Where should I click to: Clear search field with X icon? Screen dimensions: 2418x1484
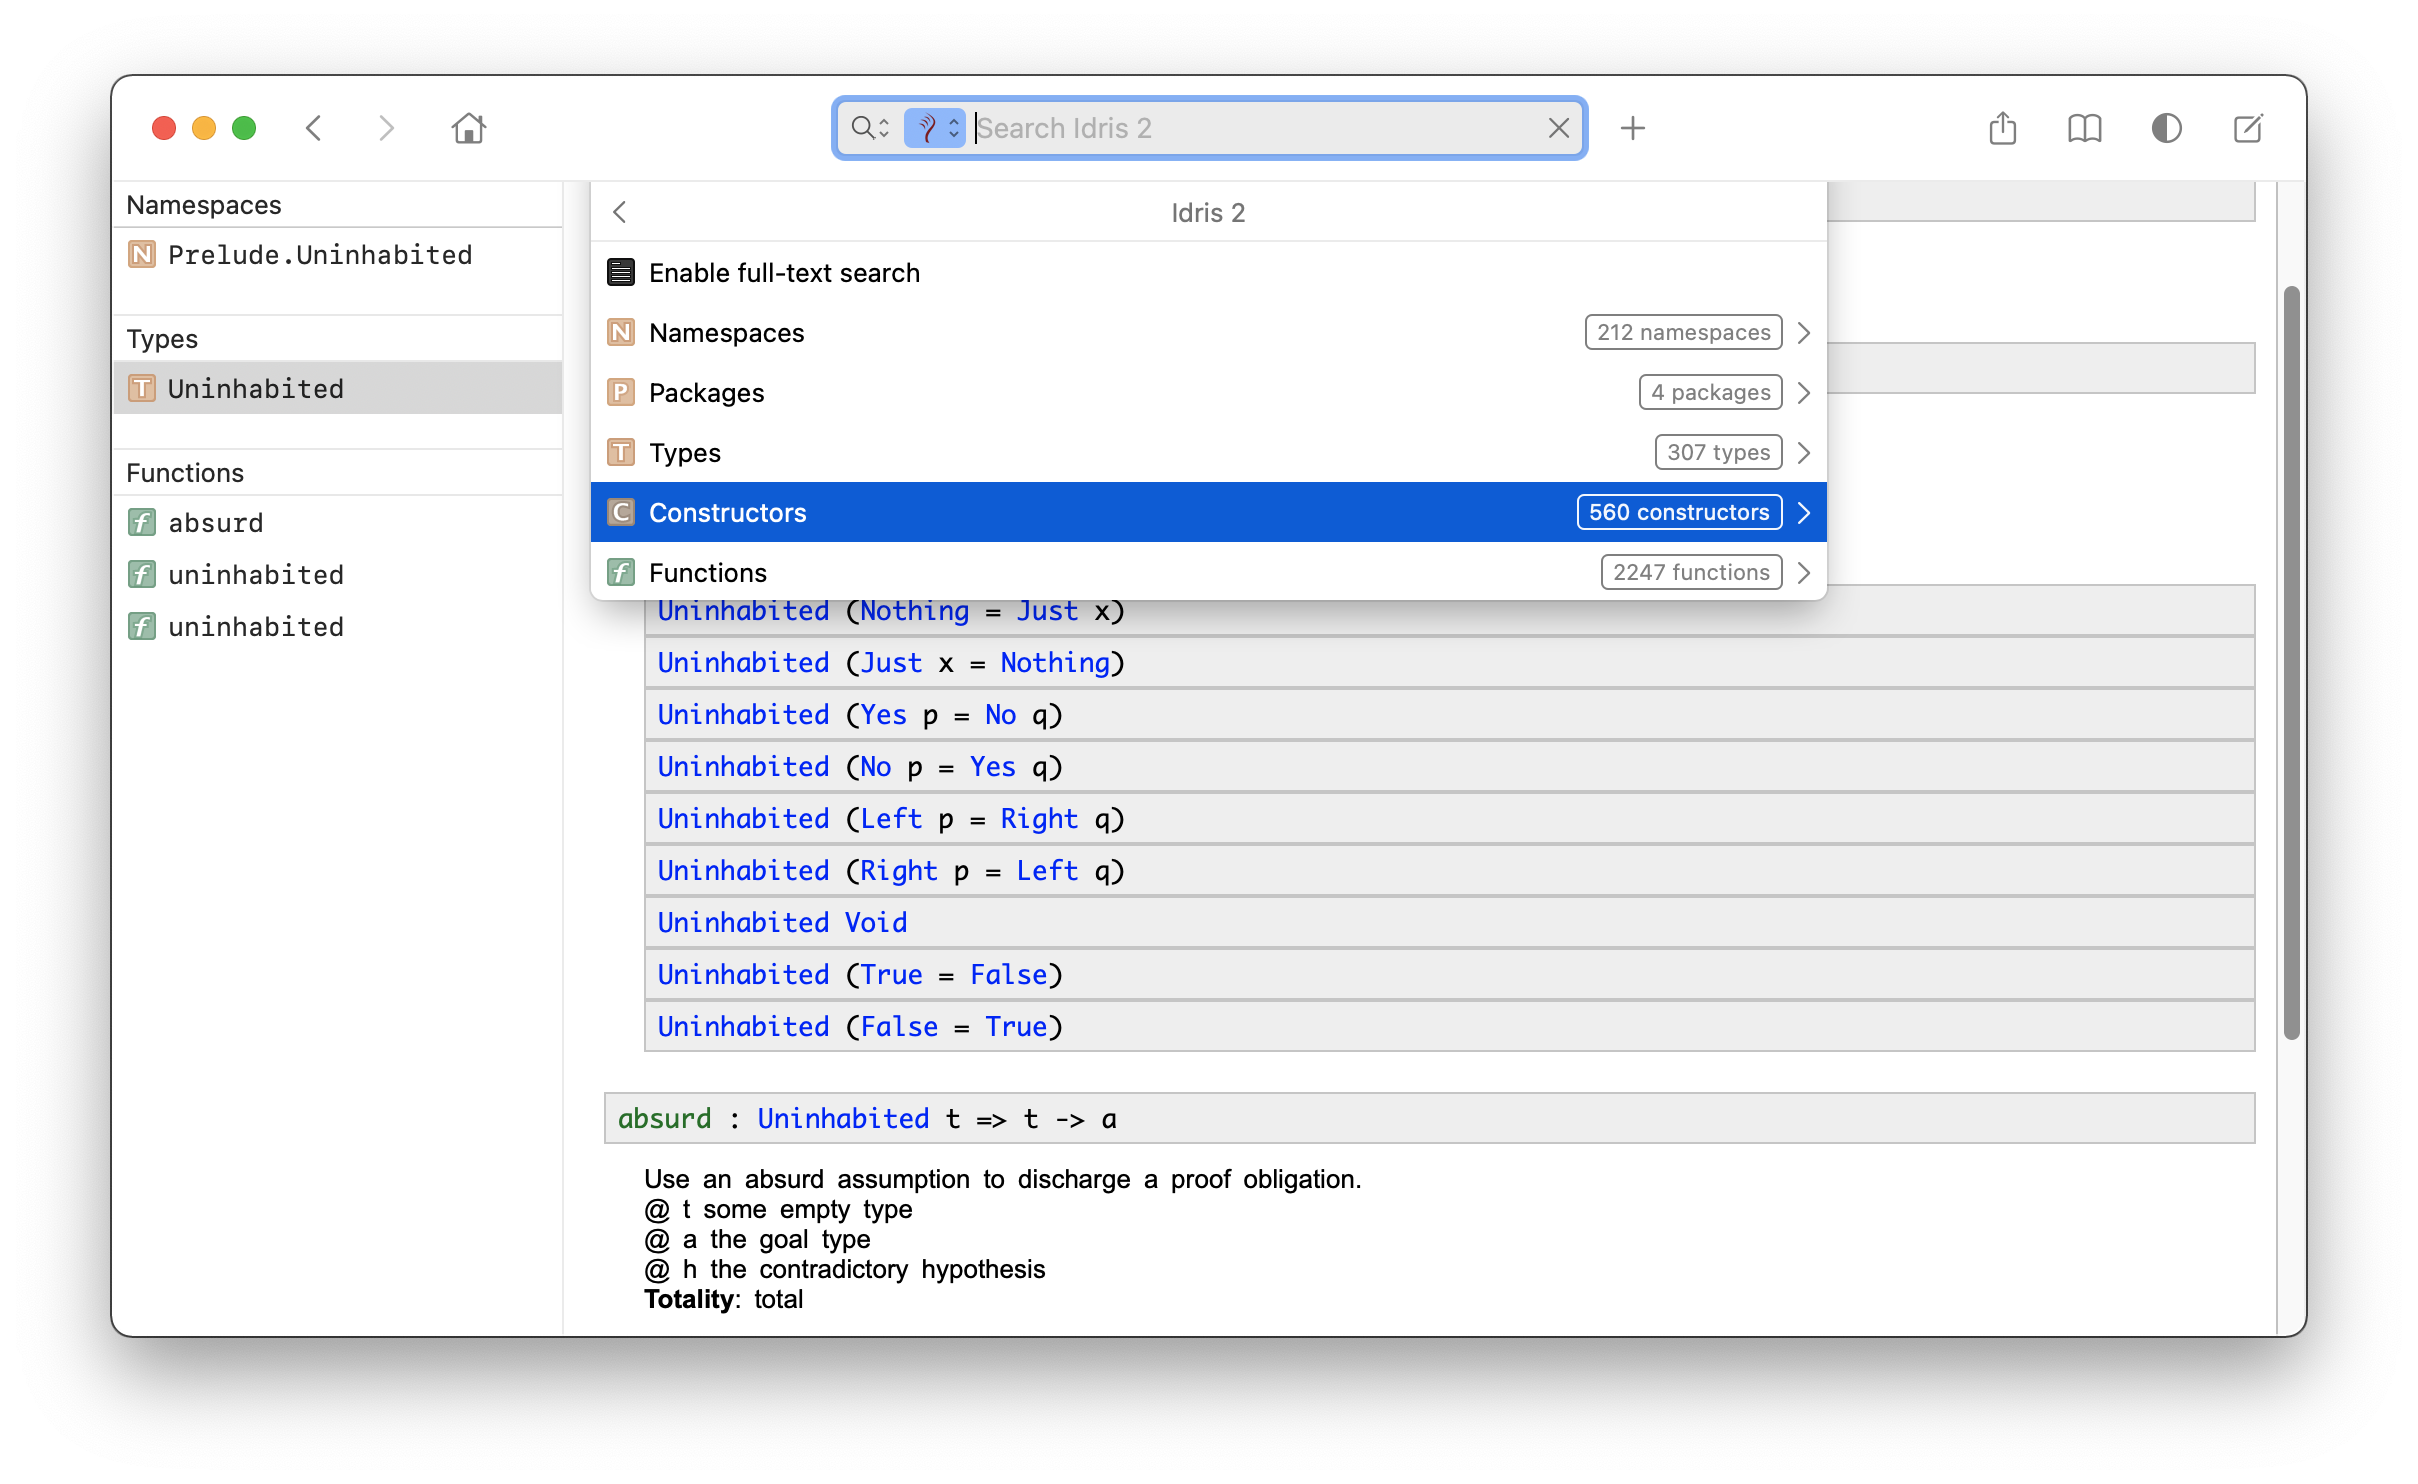tap(1558, 128)
